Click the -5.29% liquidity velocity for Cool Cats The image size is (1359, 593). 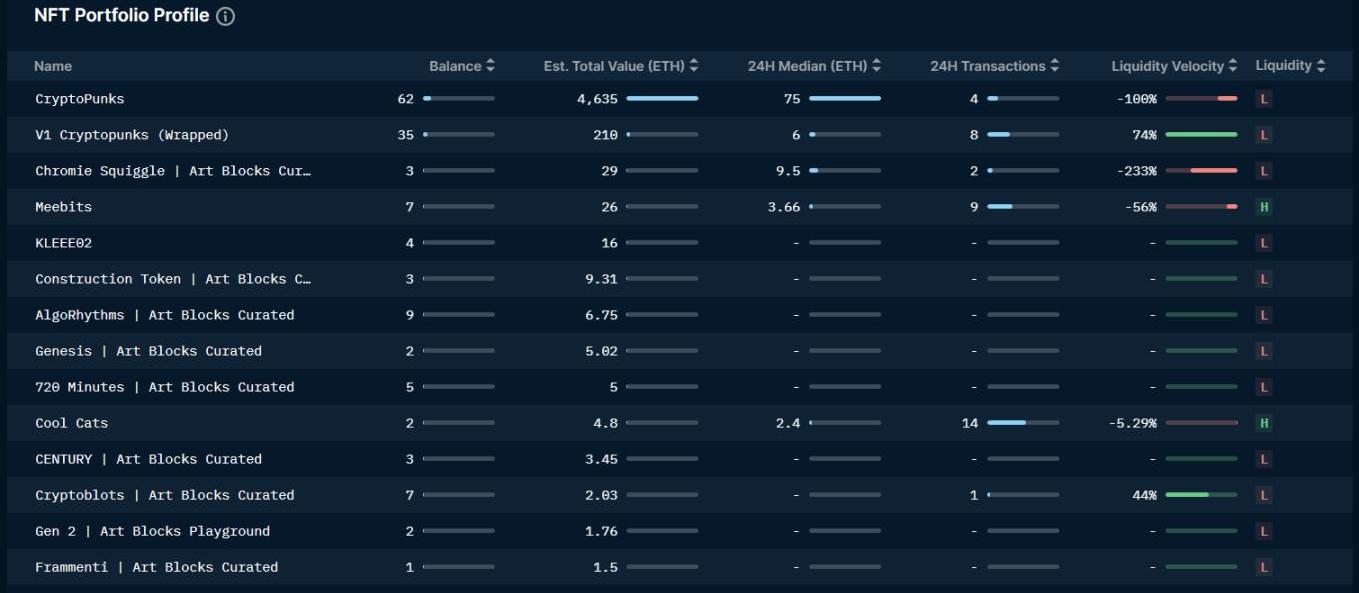pyautogui.click(x=1132, y=423)
